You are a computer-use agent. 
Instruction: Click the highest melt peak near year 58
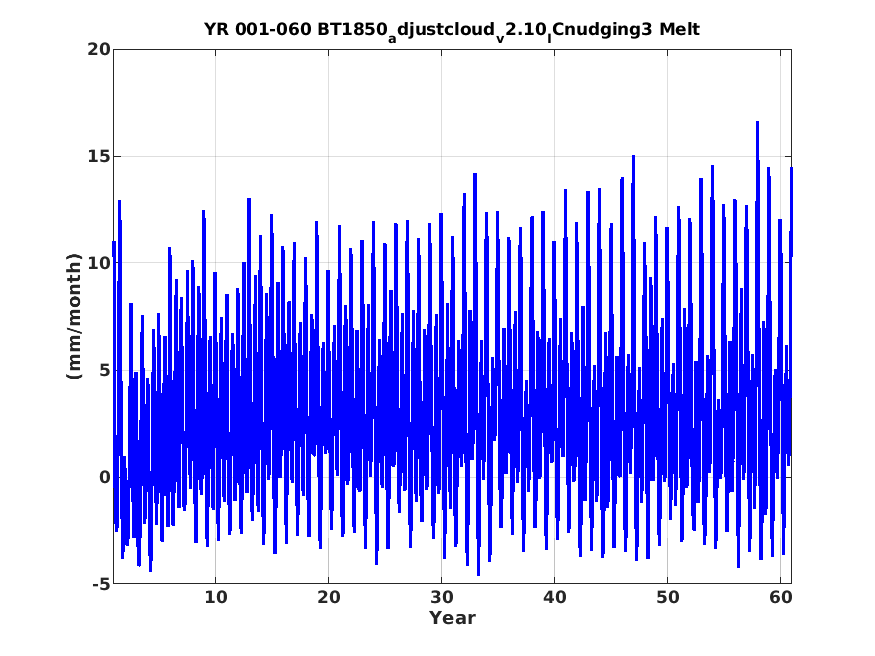click(757, 122)
